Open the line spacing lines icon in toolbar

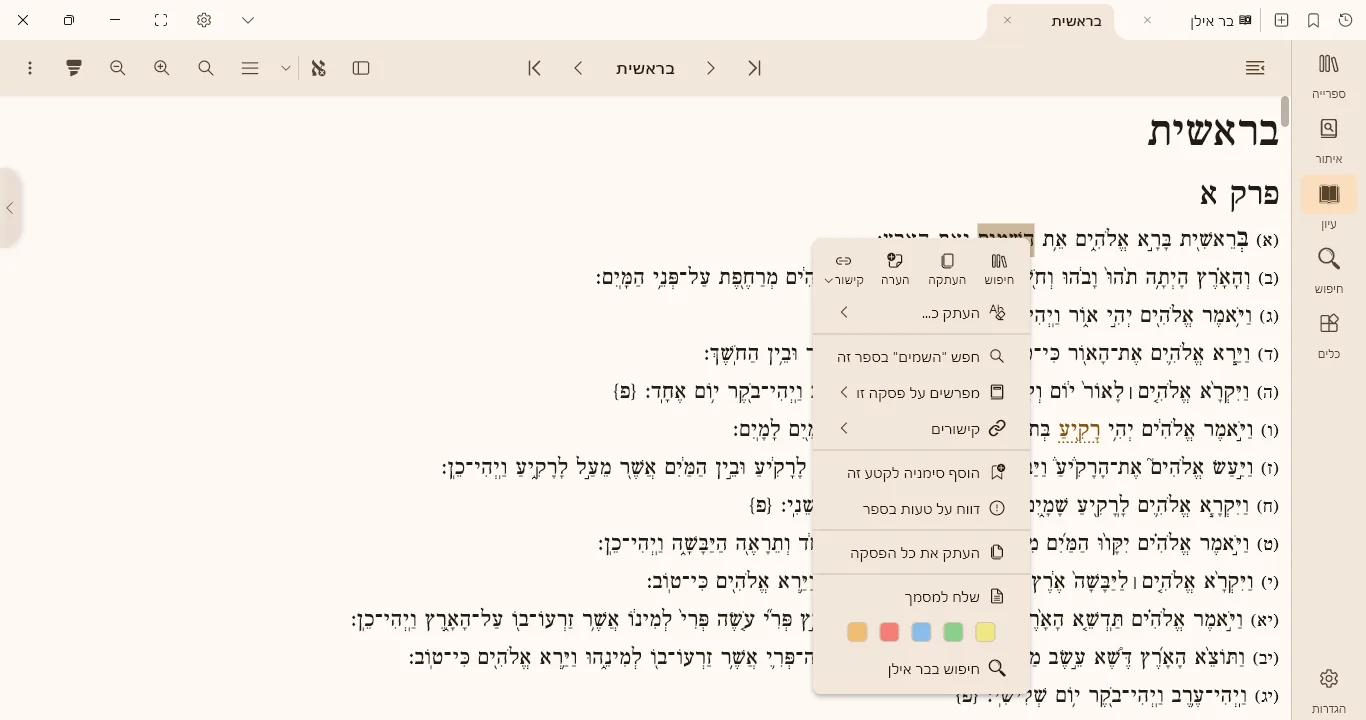pyautogui.click(x=250, y=68)
